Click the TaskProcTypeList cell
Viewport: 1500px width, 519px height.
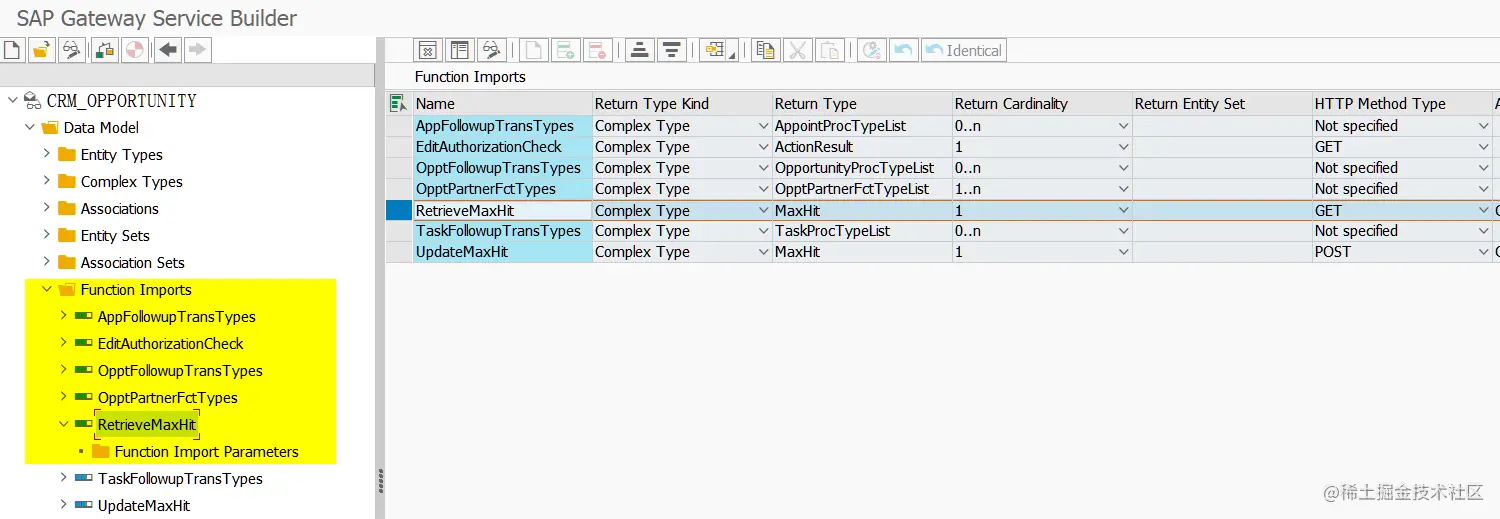coord(863,231)
